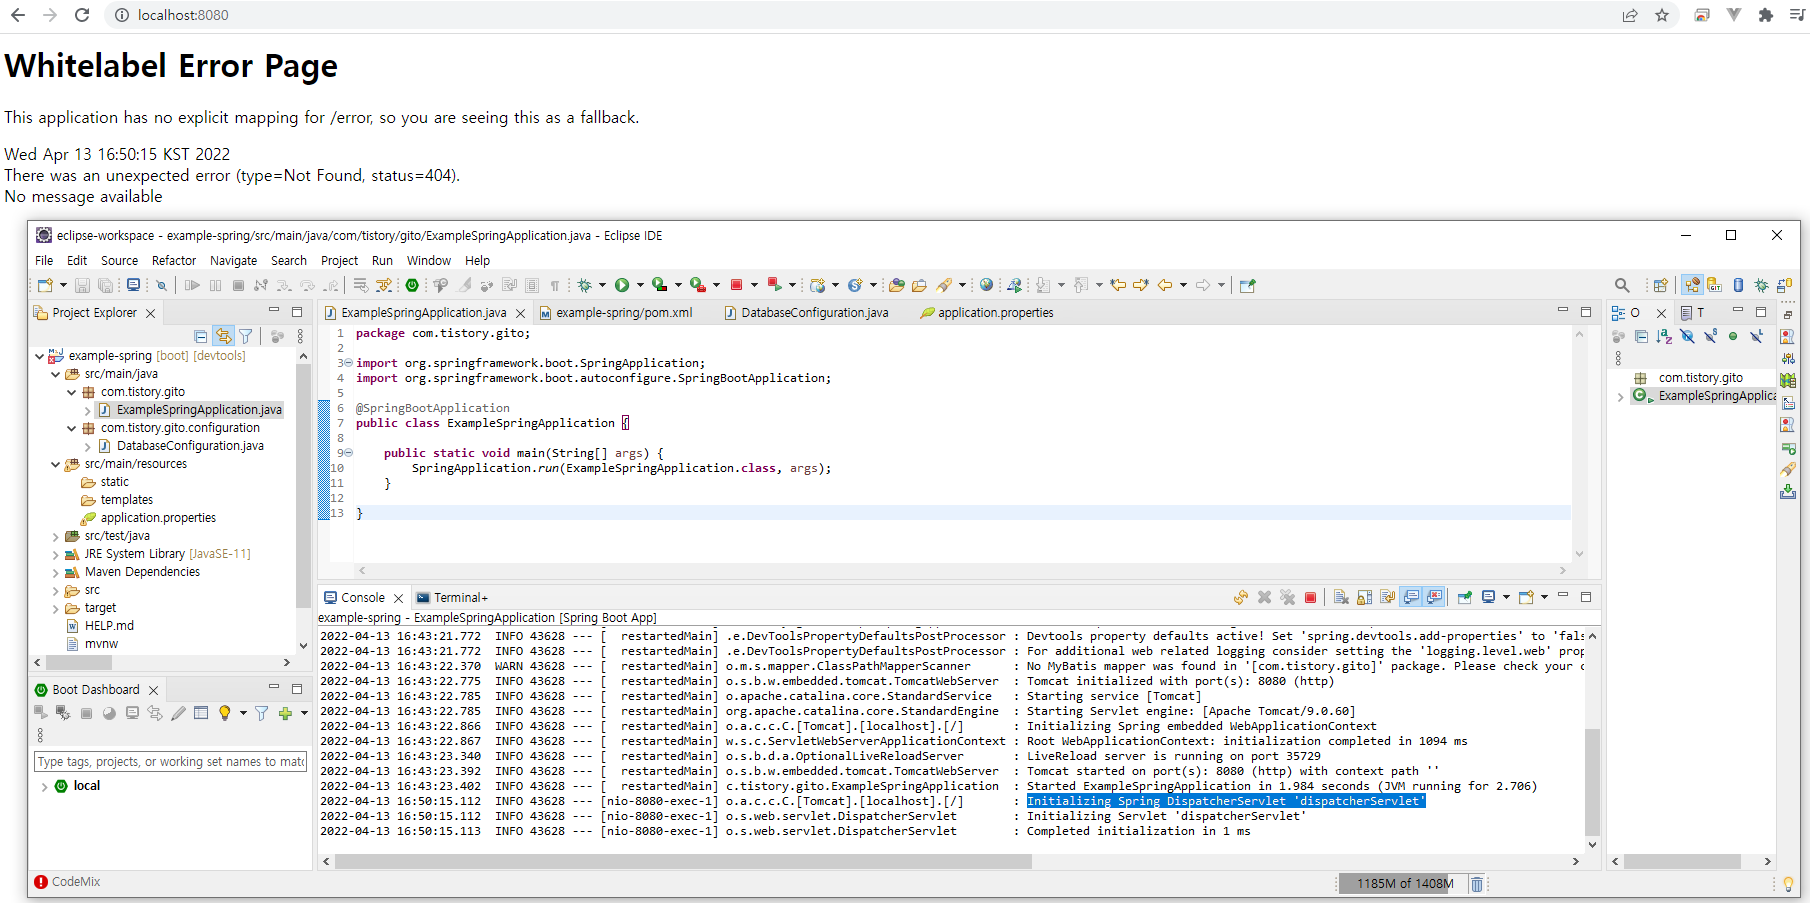Open Project Explorer filter funnel icon
The width and height of the screenshot is (1810, 903).
(x=246, y=337)
